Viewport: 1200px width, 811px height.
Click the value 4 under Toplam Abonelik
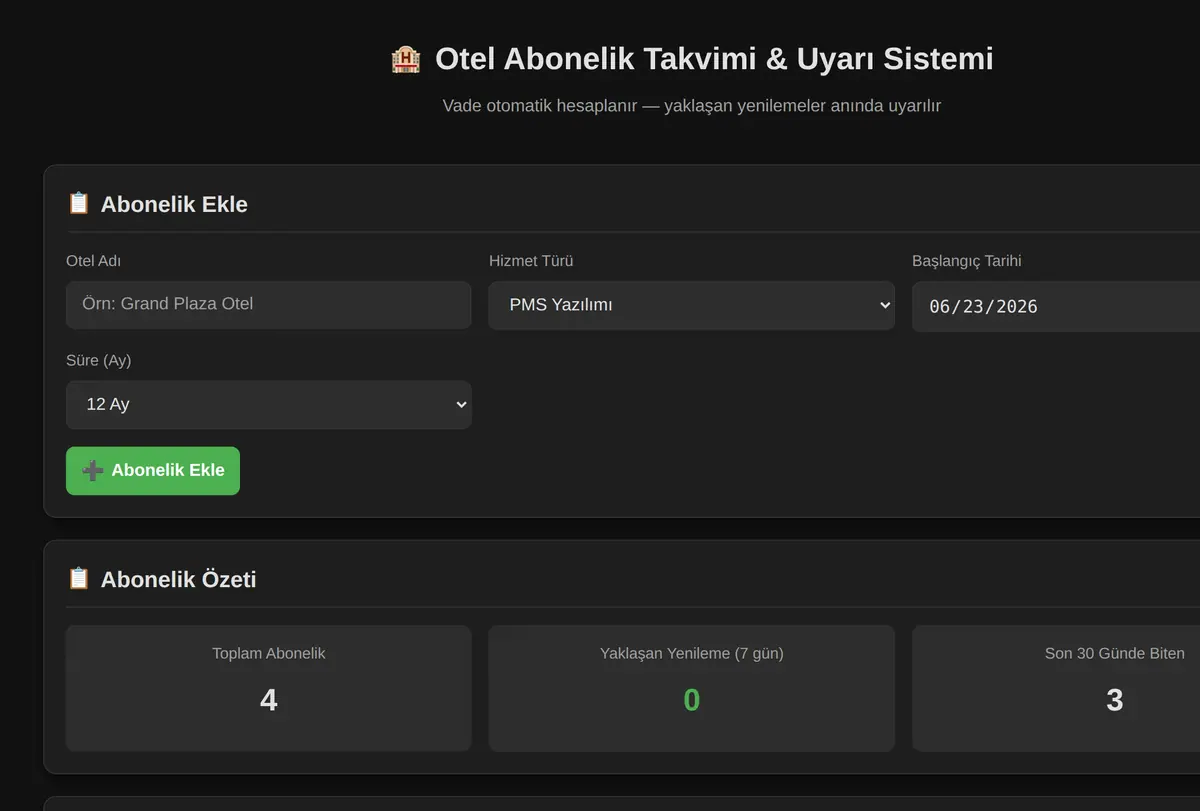(x=268, y=700)
